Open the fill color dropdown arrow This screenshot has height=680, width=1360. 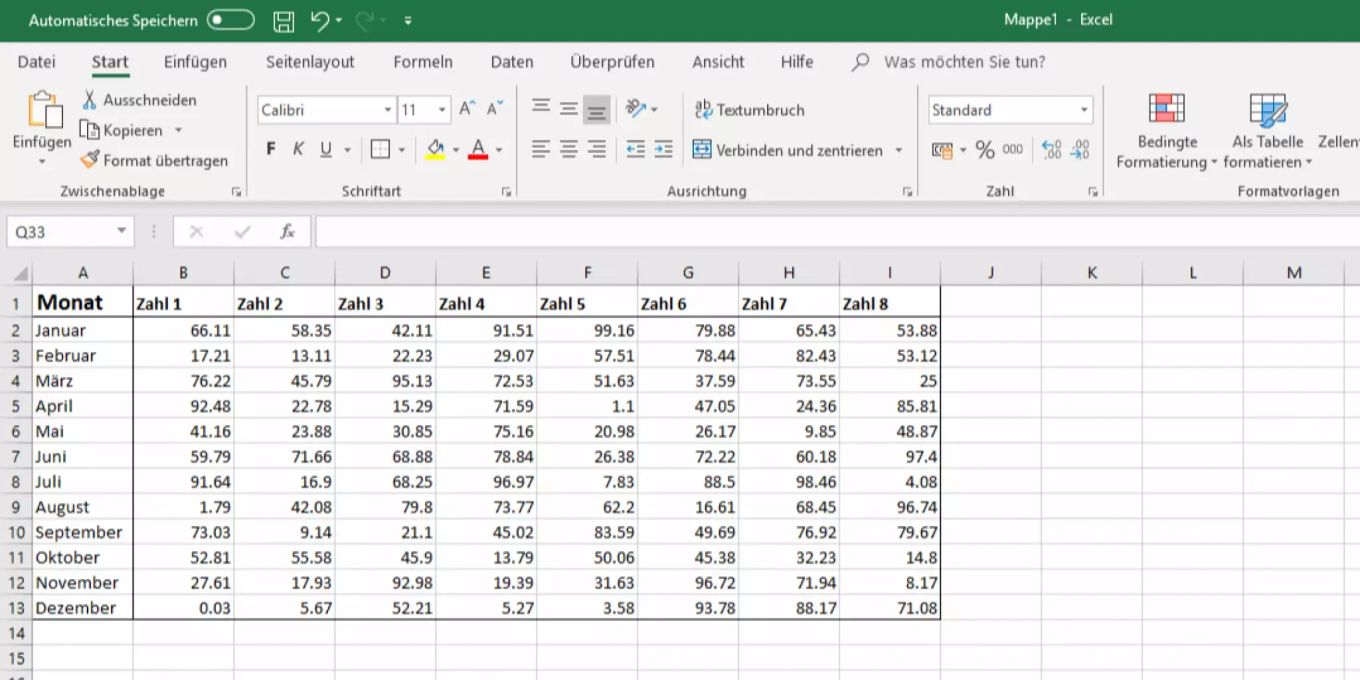pos(456,150)
